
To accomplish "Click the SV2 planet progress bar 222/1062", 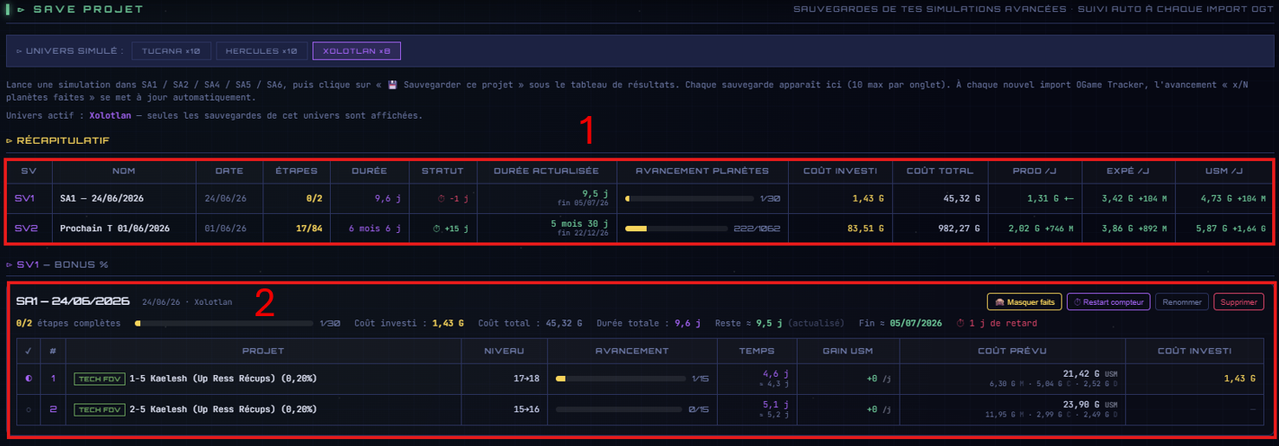I will tap(678, 228).
